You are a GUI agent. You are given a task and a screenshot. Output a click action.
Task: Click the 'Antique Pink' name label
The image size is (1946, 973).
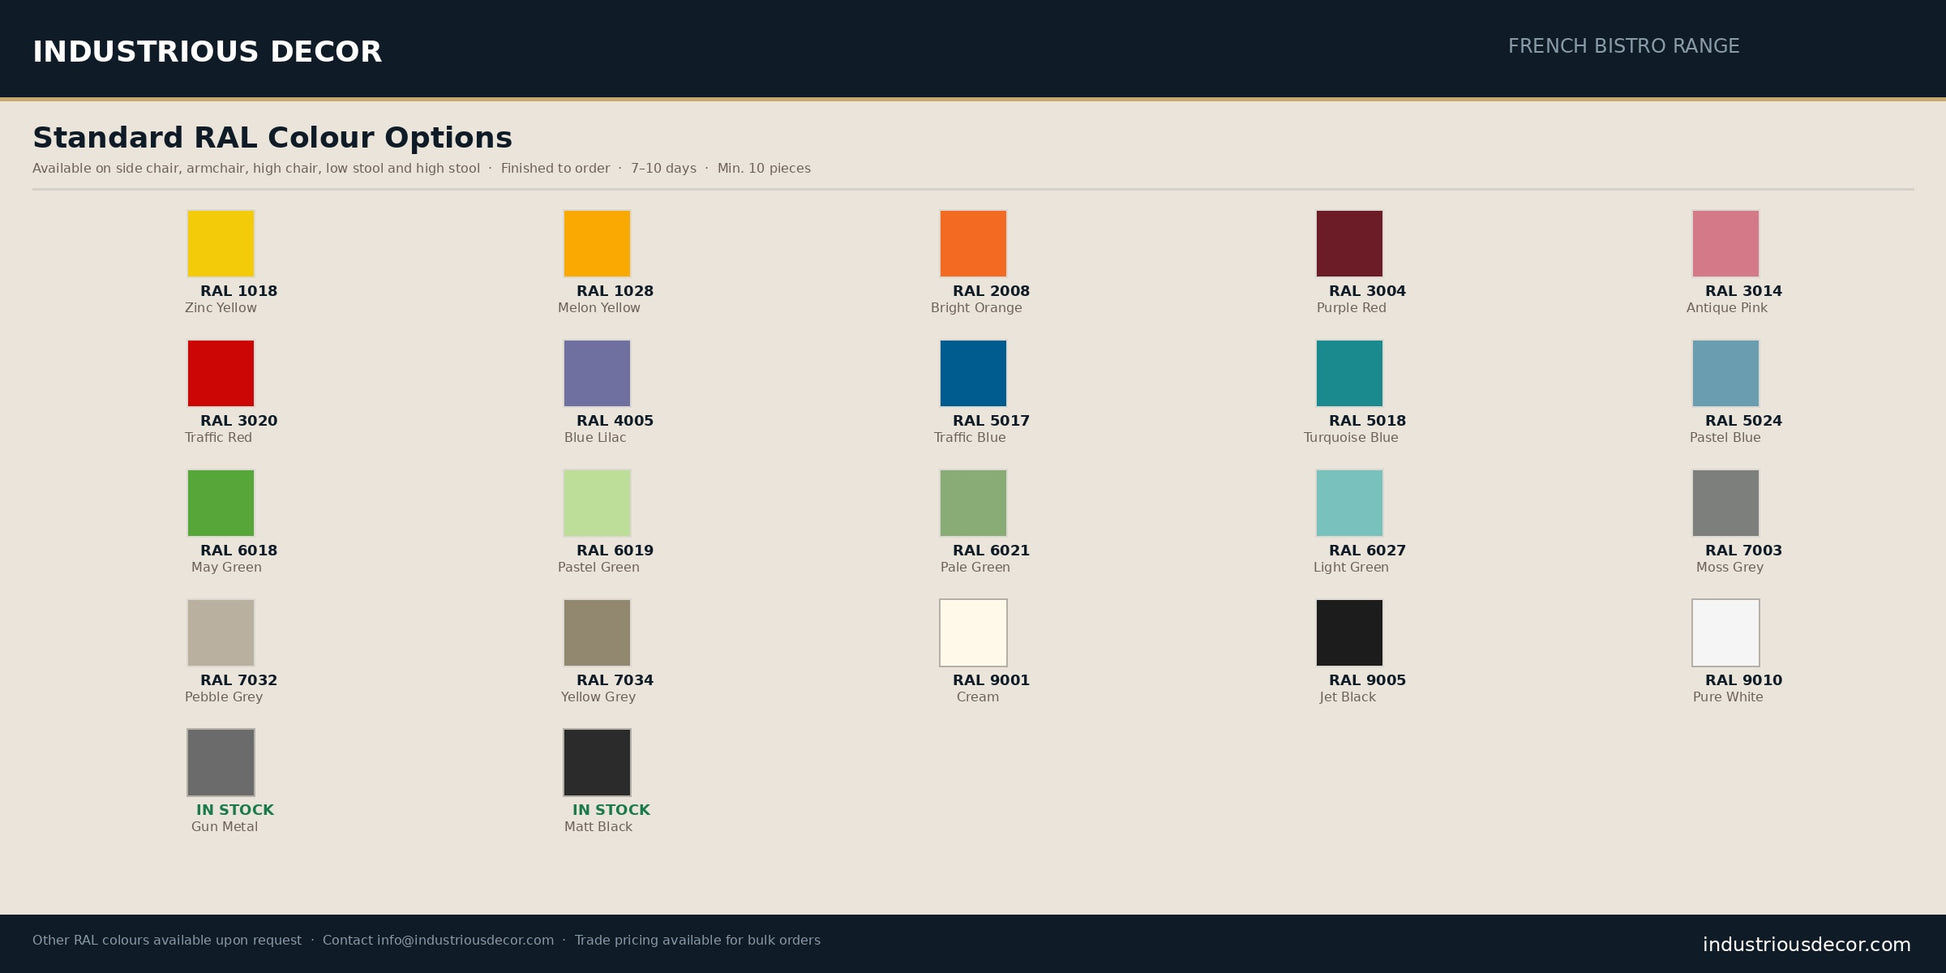(1727, 308)
